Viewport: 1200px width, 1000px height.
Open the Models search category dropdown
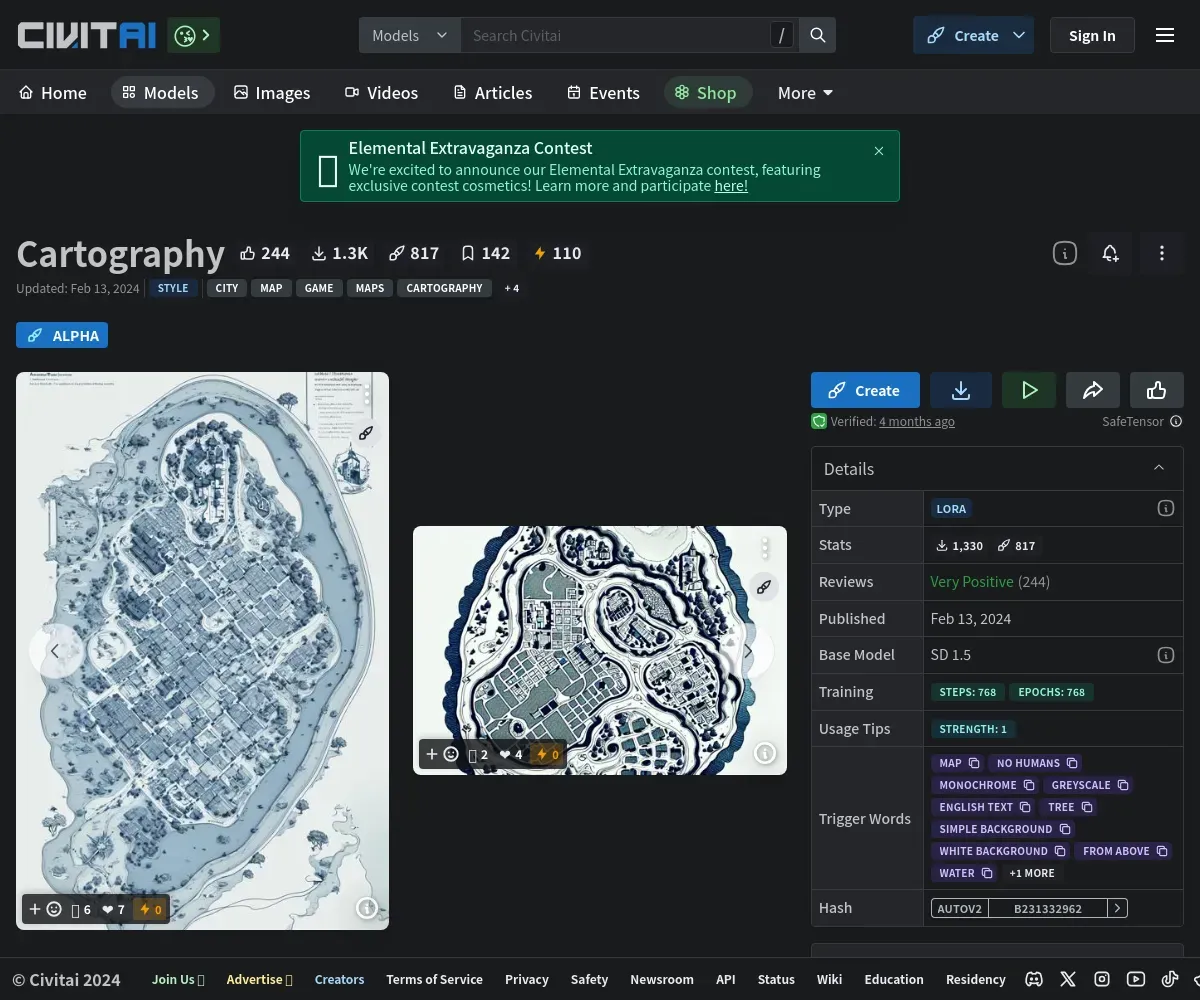coord(410,35)
